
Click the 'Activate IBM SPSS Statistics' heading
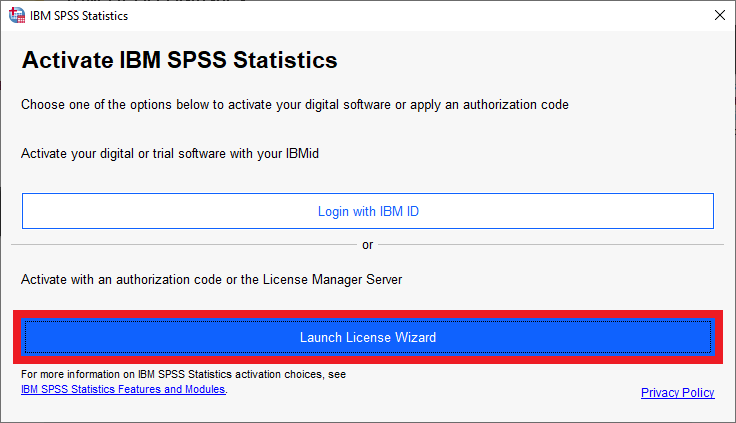tap(179, 60)
